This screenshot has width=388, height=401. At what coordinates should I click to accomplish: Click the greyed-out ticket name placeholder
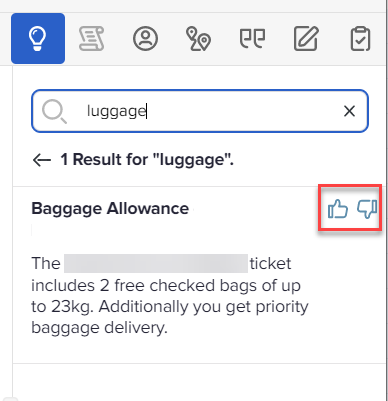click(x=156, y=264)
